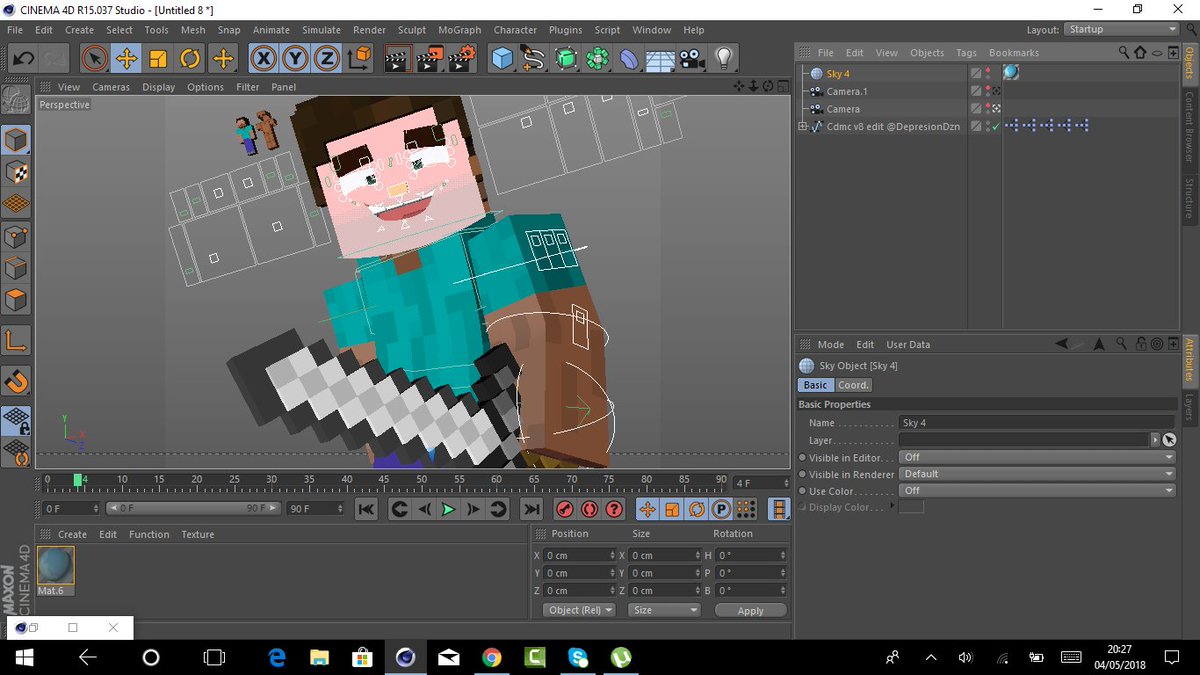Switch to Basic tab in attributes

(x=815, y=385)
